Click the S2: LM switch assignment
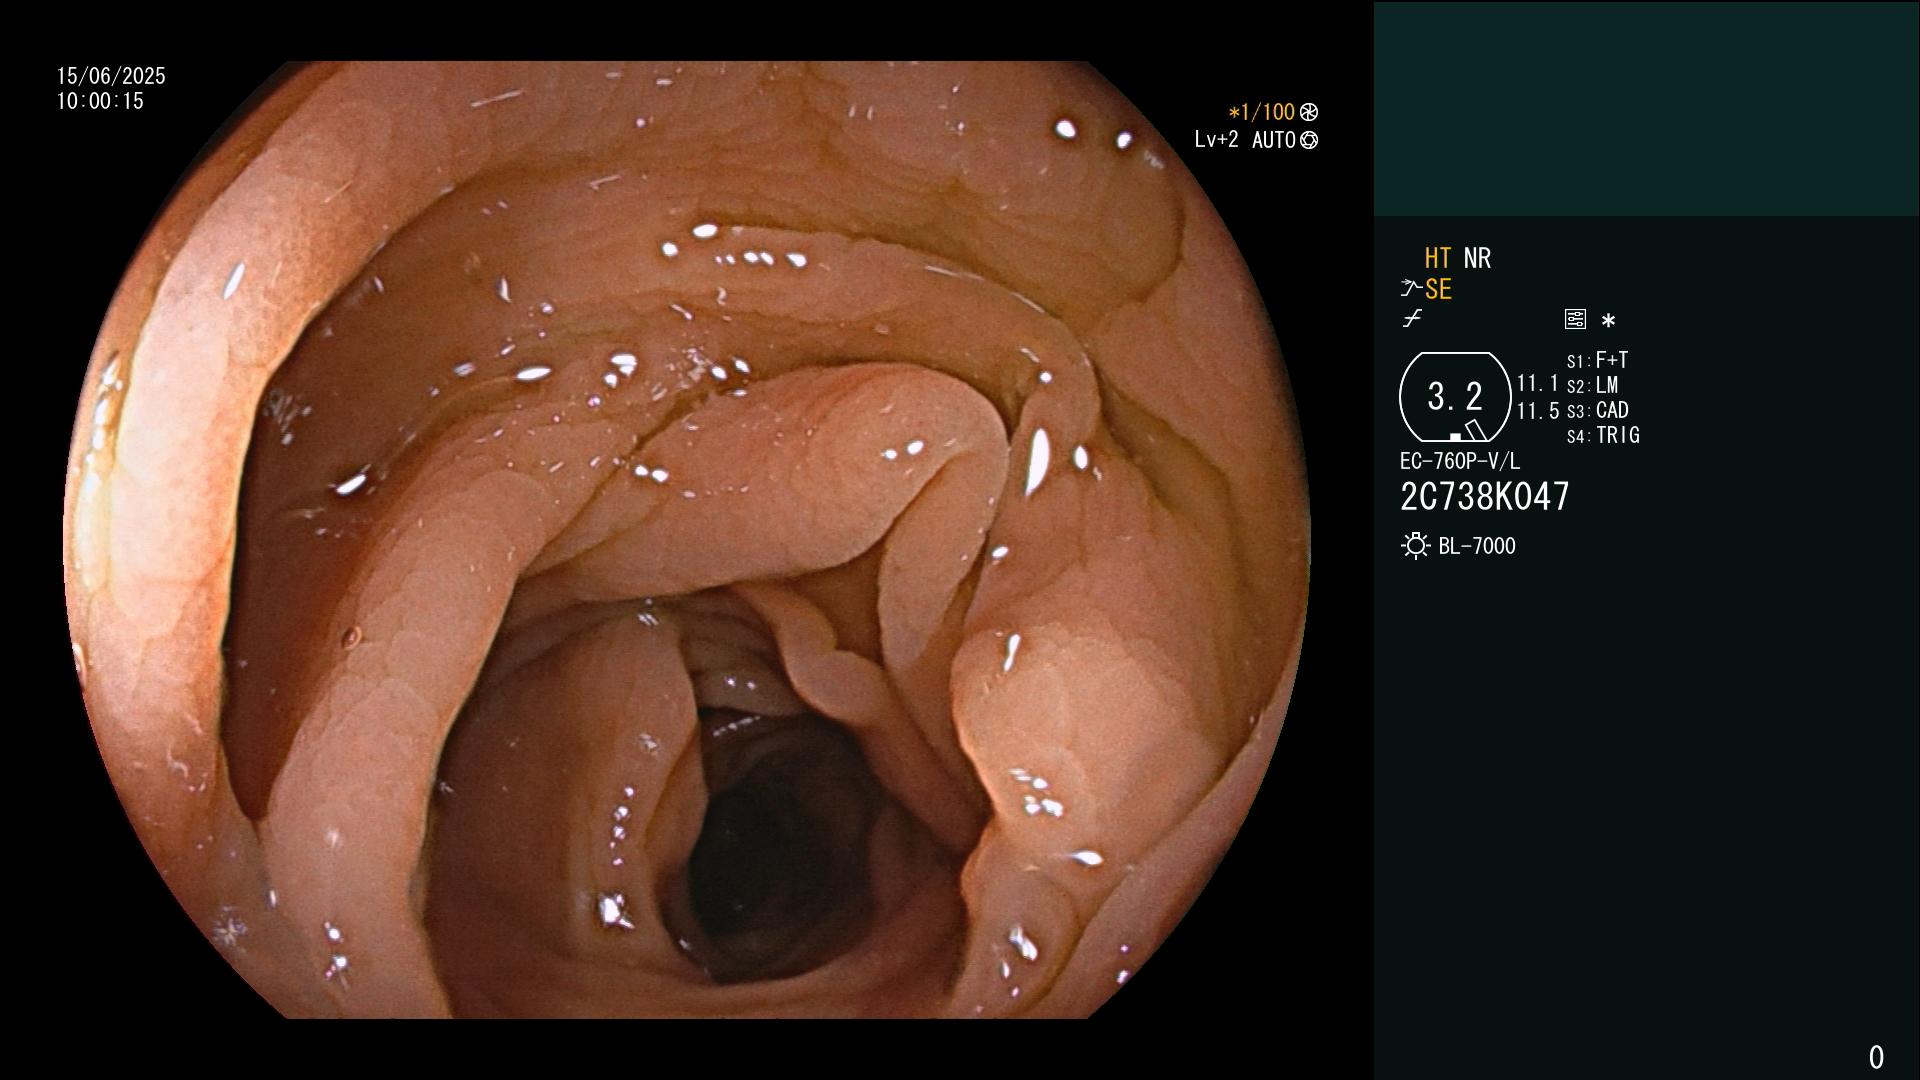The image size is (1920, 1080). tap(1593, 385)
